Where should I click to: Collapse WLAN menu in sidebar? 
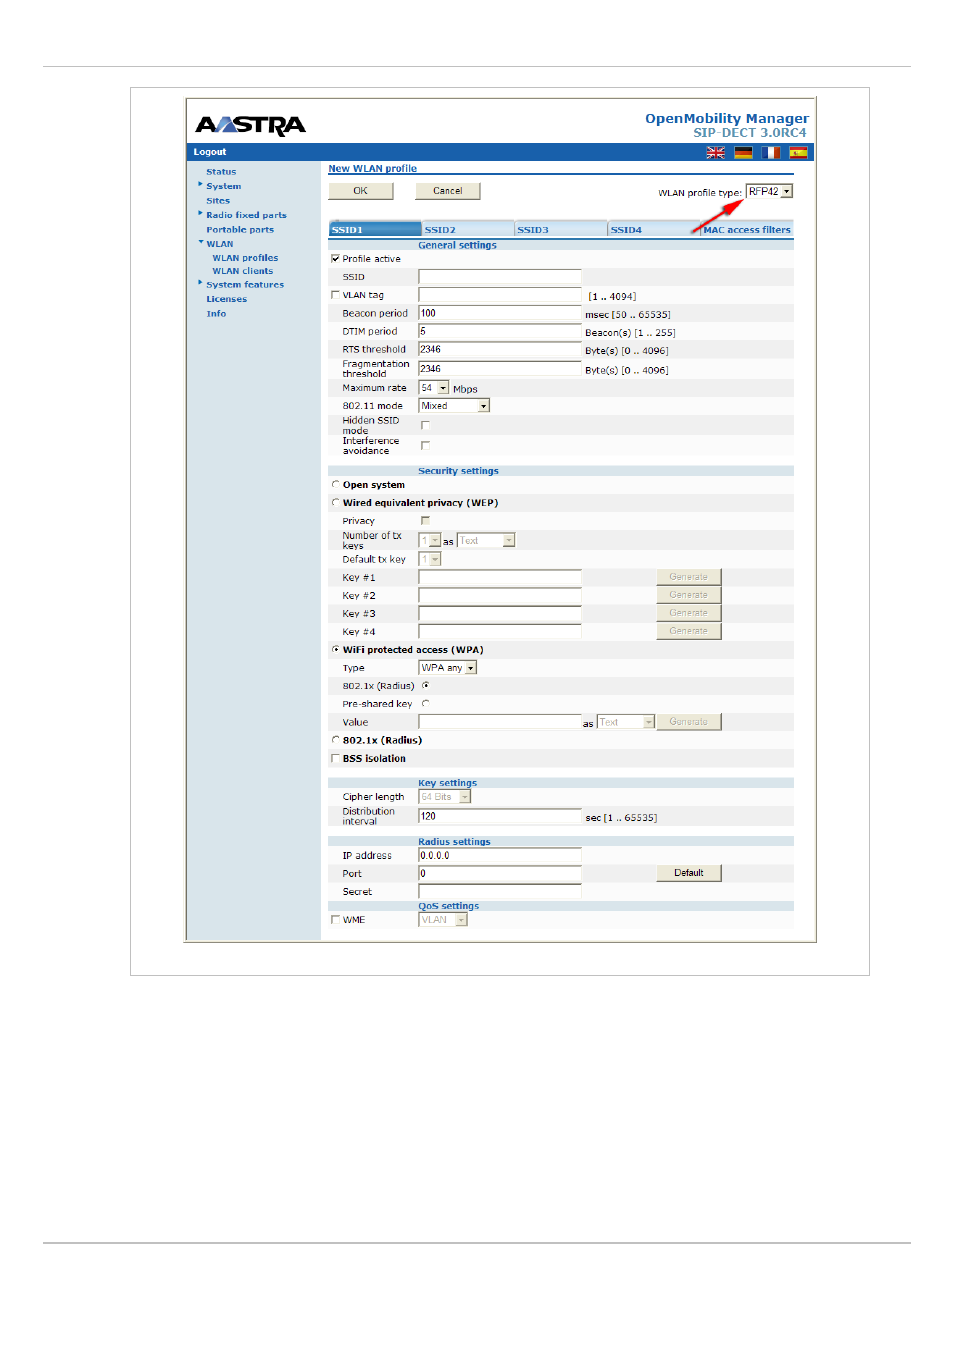coord(220,244)
